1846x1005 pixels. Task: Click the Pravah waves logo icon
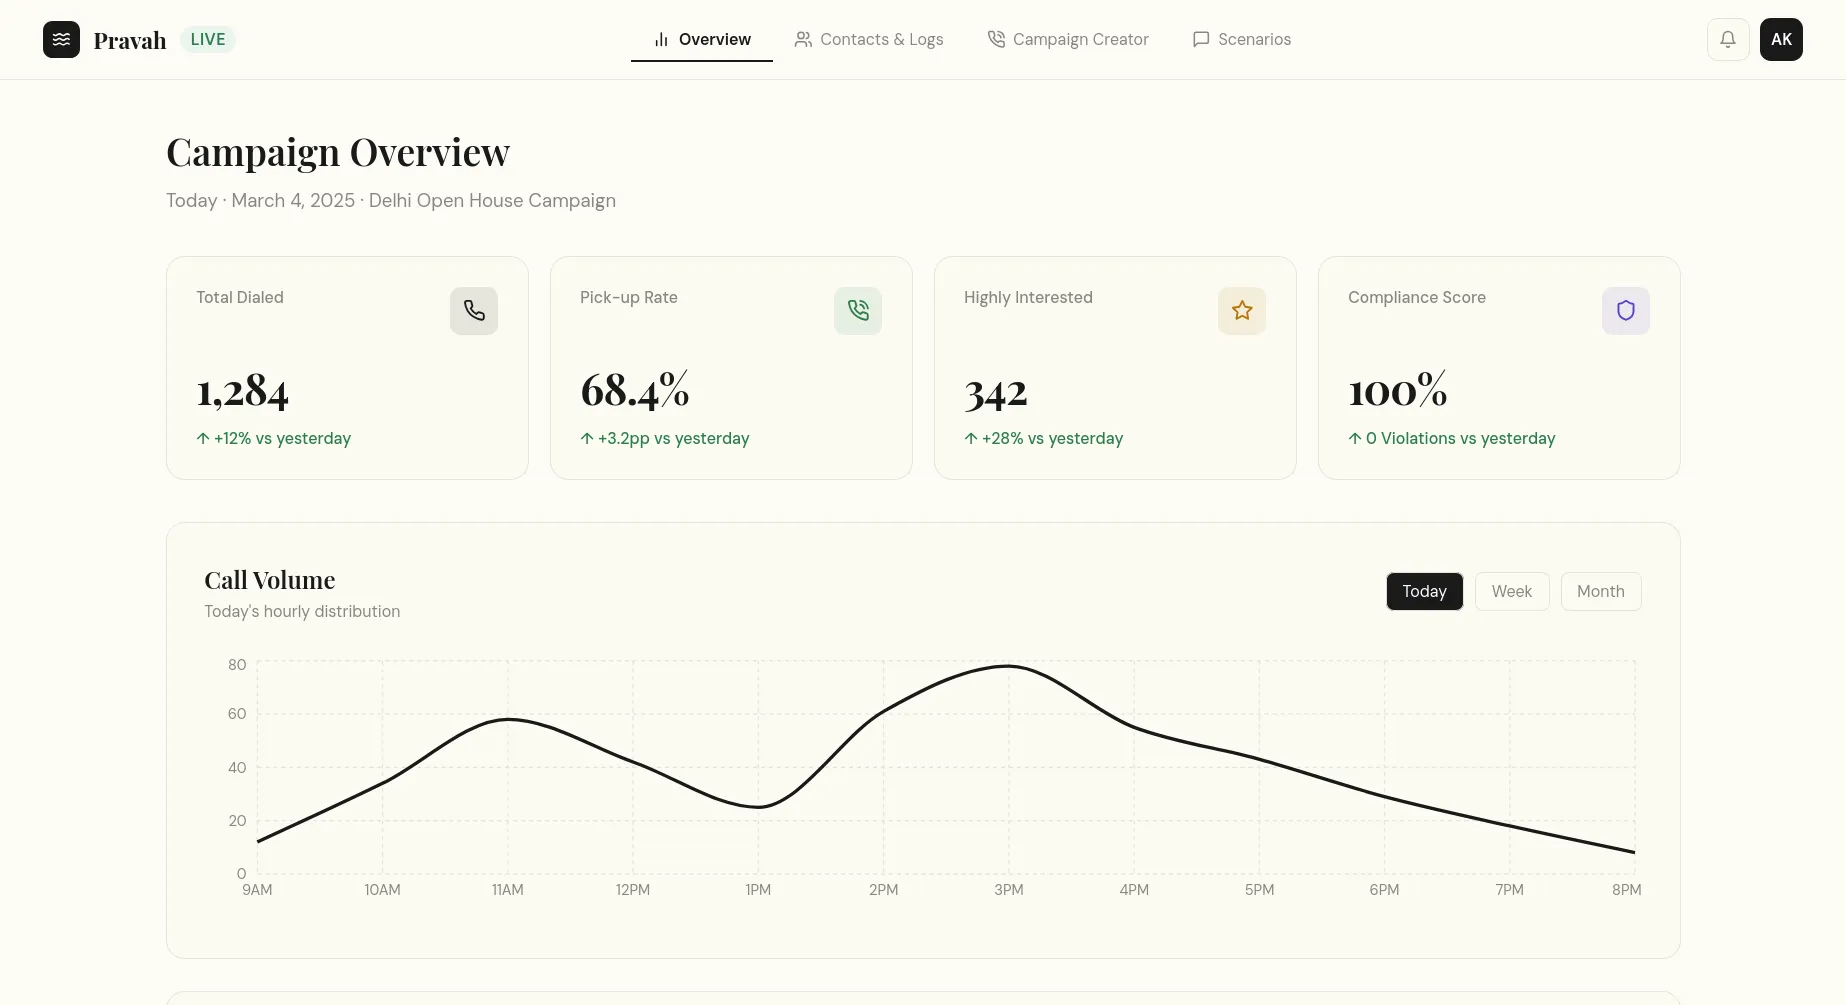pos(61,39)
